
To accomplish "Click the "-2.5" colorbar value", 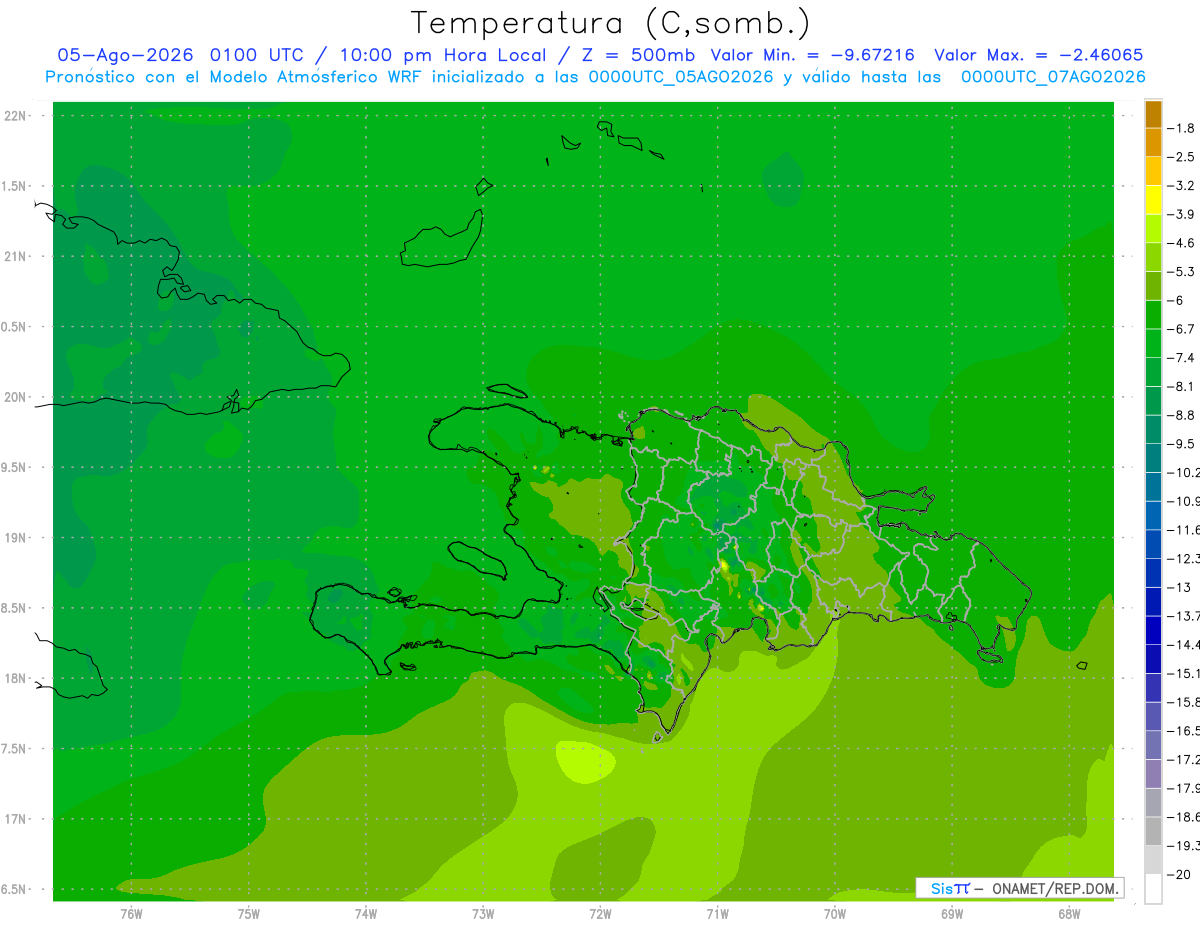I will pos(1181,157).
